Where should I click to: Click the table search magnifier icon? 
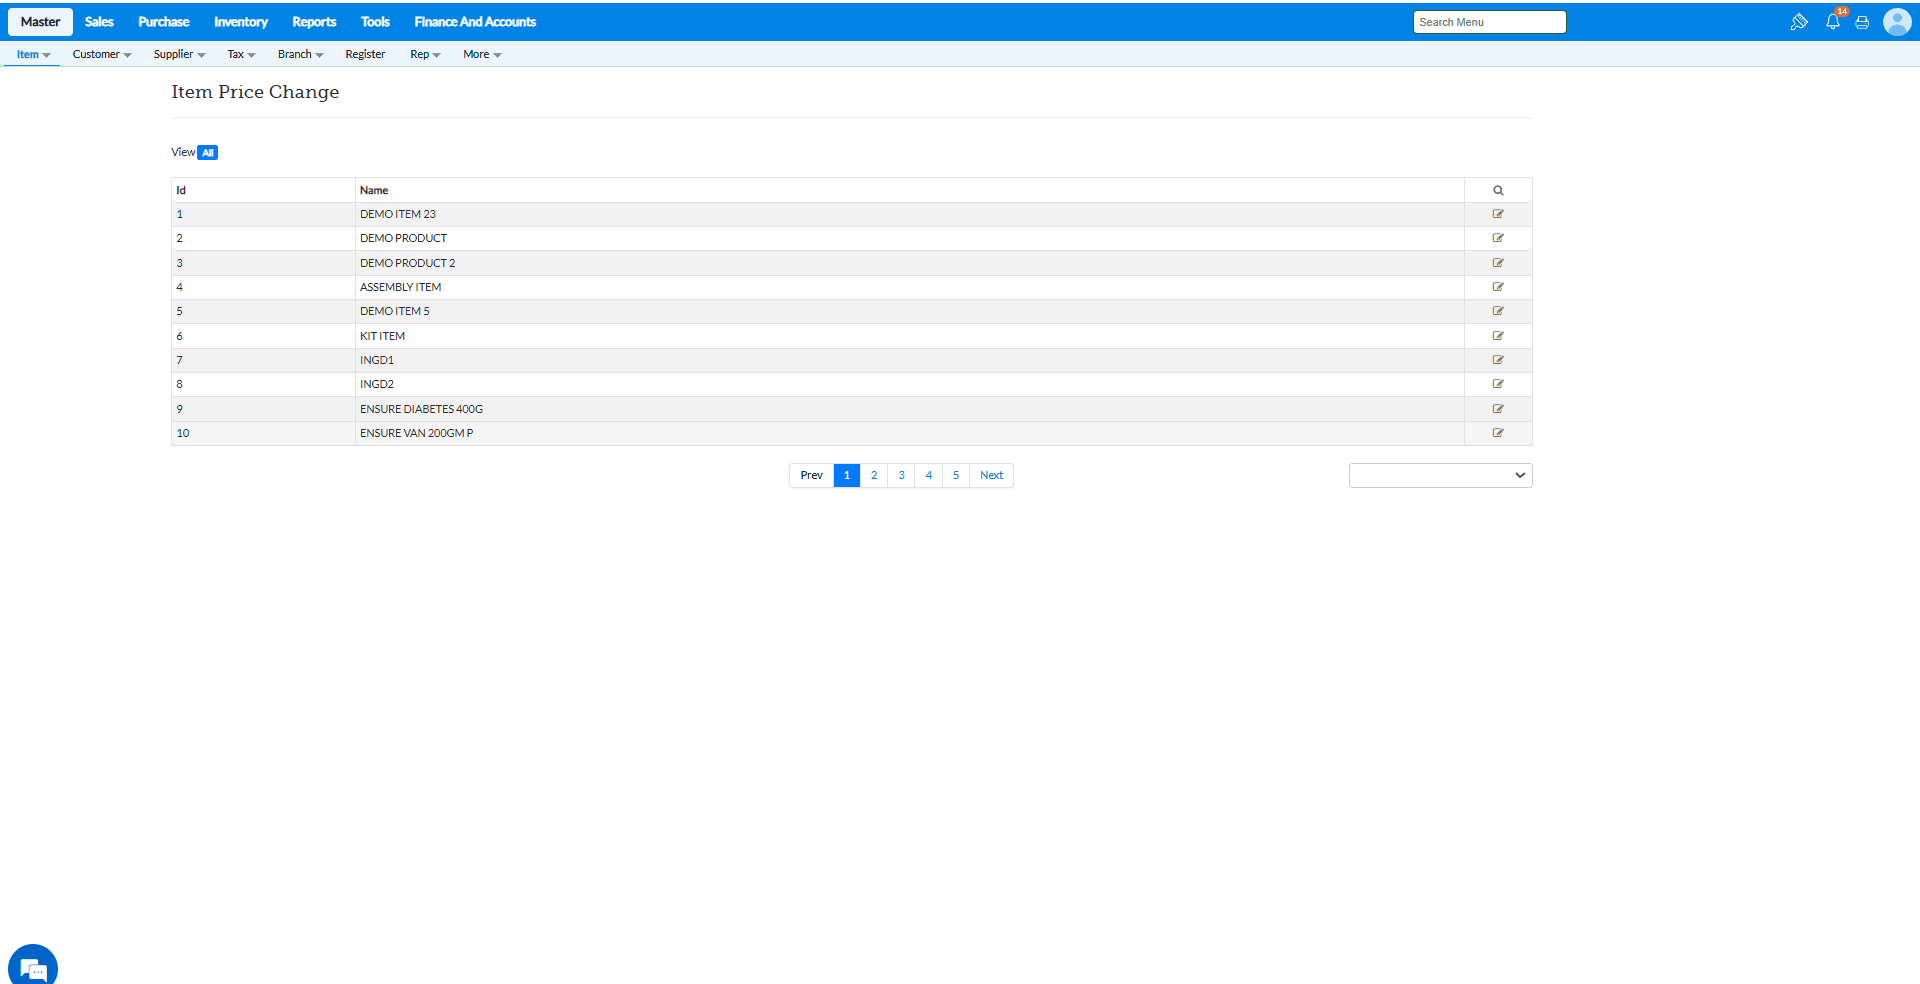[1498, 190]
